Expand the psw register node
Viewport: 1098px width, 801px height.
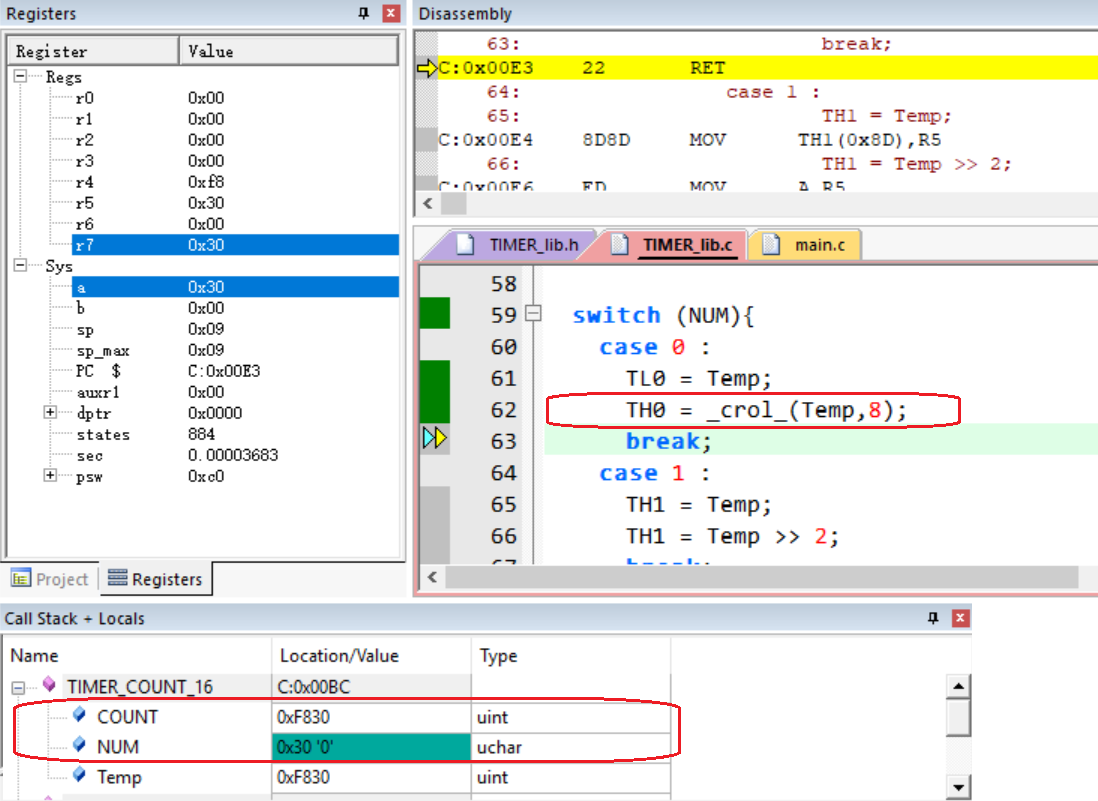click(50, 475)
